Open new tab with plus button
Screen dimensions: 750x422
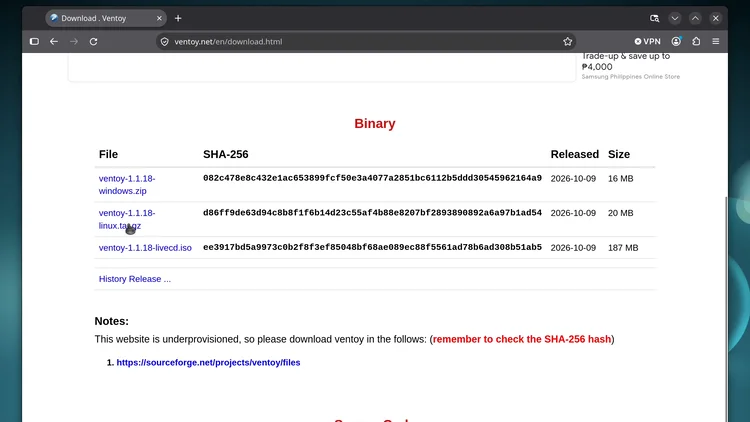[178, 18]
